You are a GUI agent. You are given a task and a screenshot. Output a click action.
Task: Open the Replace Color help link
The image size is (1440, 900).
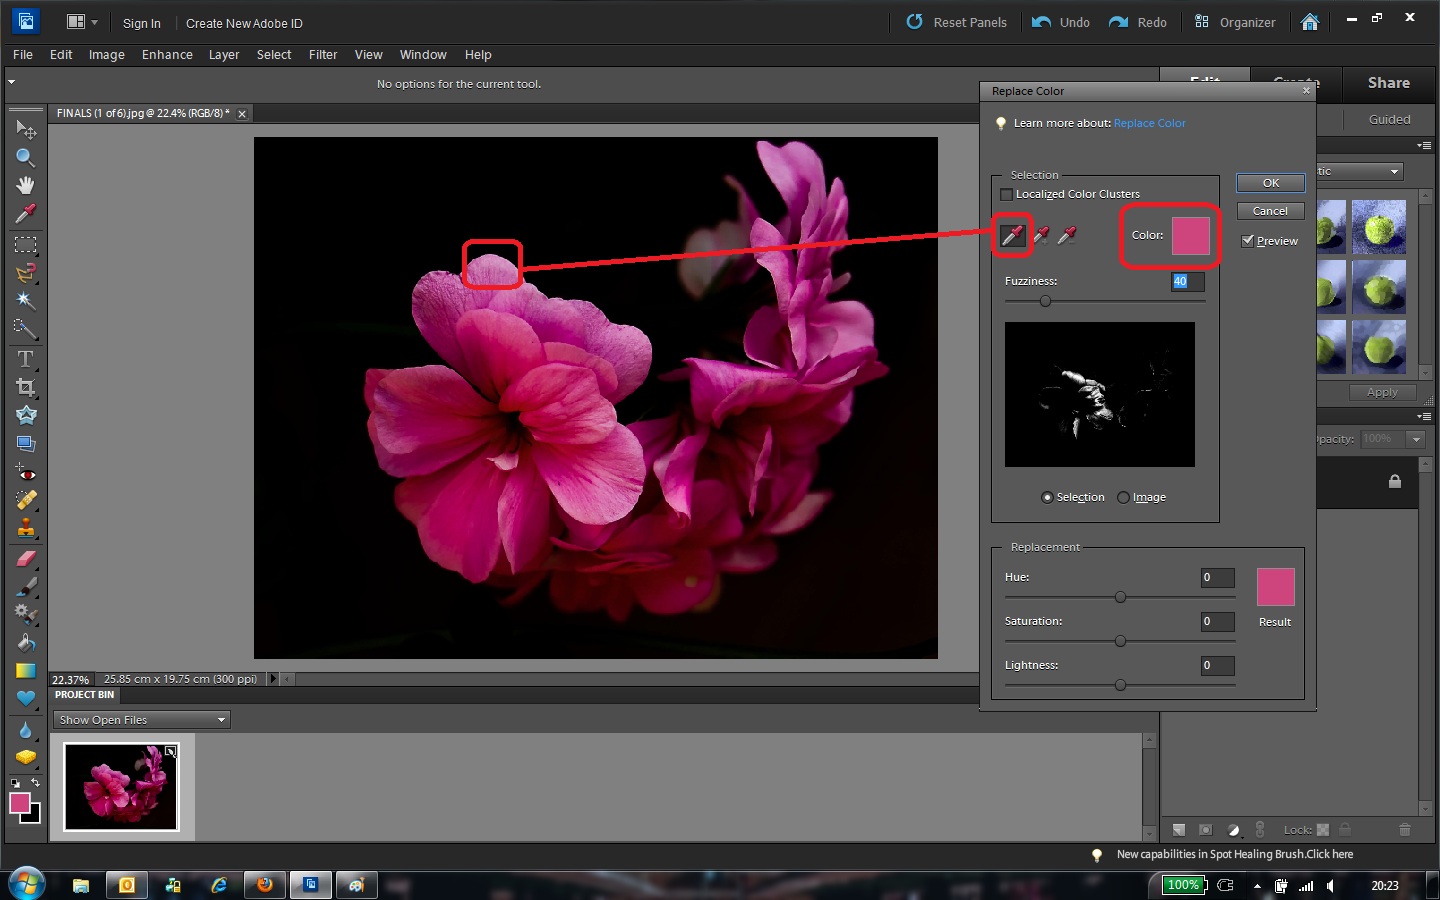(1149, 123)
